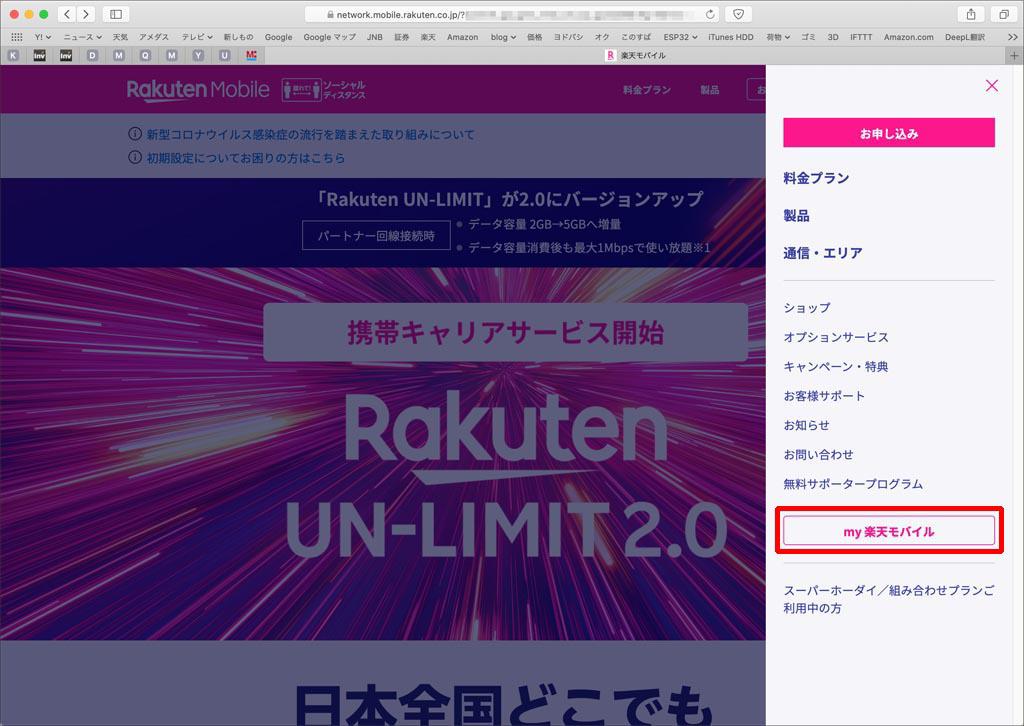This screenshot has width=1024, height=726.
Task: Open キャンペーン・特典 in the side menu
Action: pos(835,366)
